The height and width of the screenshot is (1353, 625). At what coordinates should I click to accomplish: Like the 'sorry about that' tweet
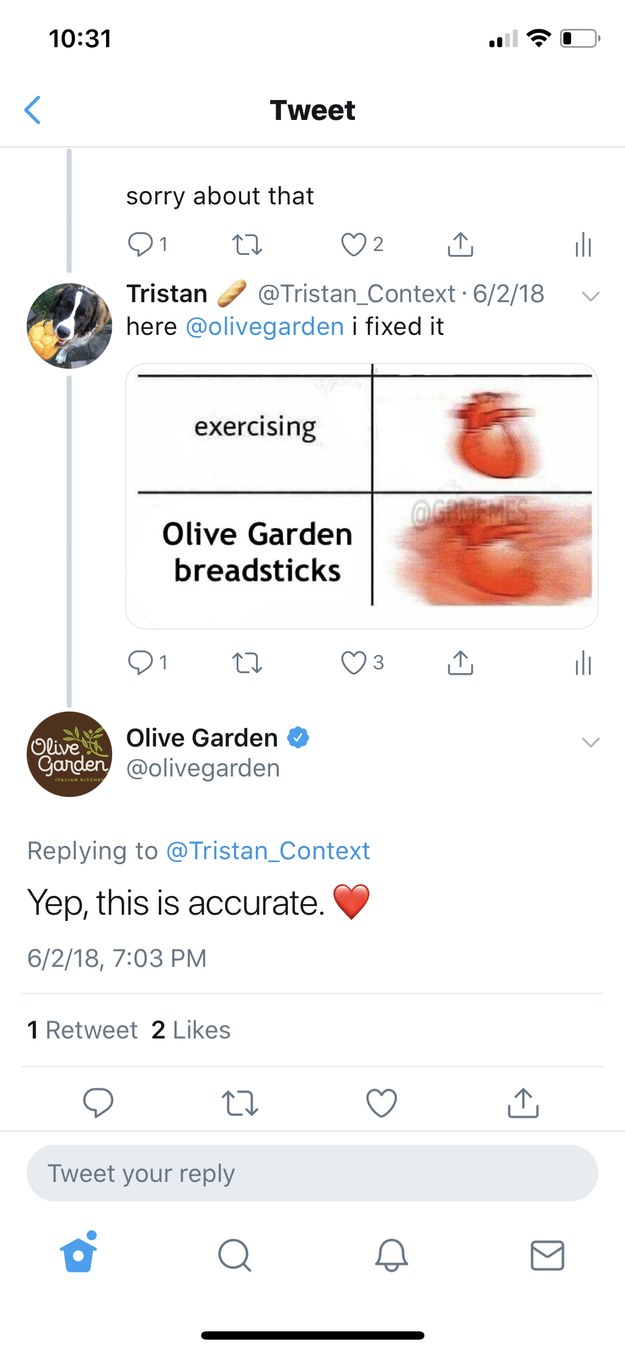click(354, 244)
